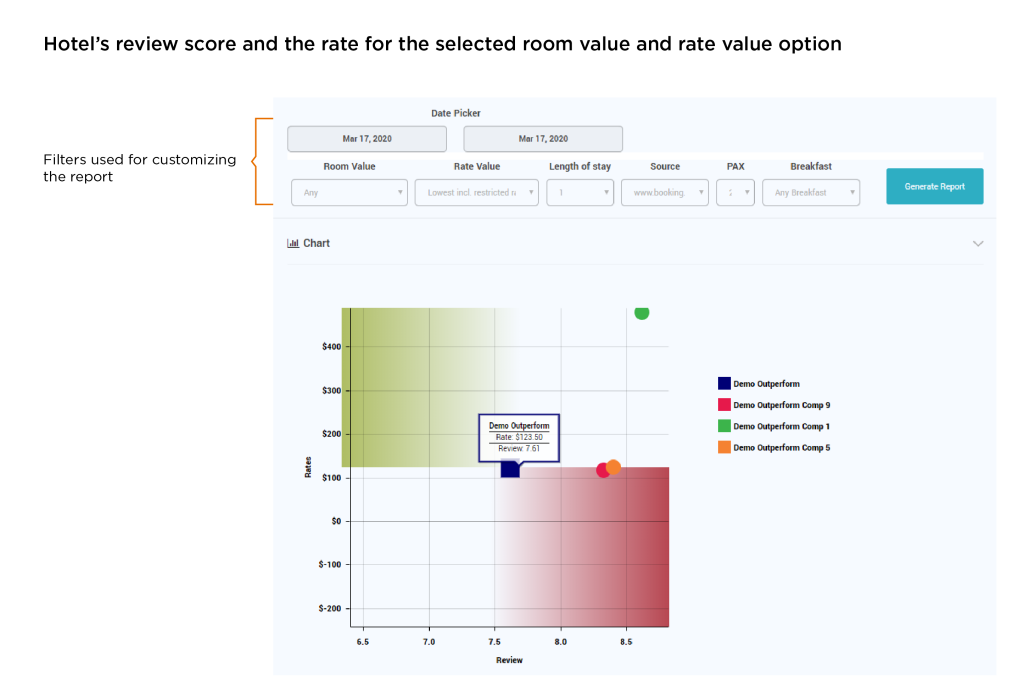This screenshot has width=1024, height=695.
Task: Click the Generate Report button
Action: click(x=935, y=186)
